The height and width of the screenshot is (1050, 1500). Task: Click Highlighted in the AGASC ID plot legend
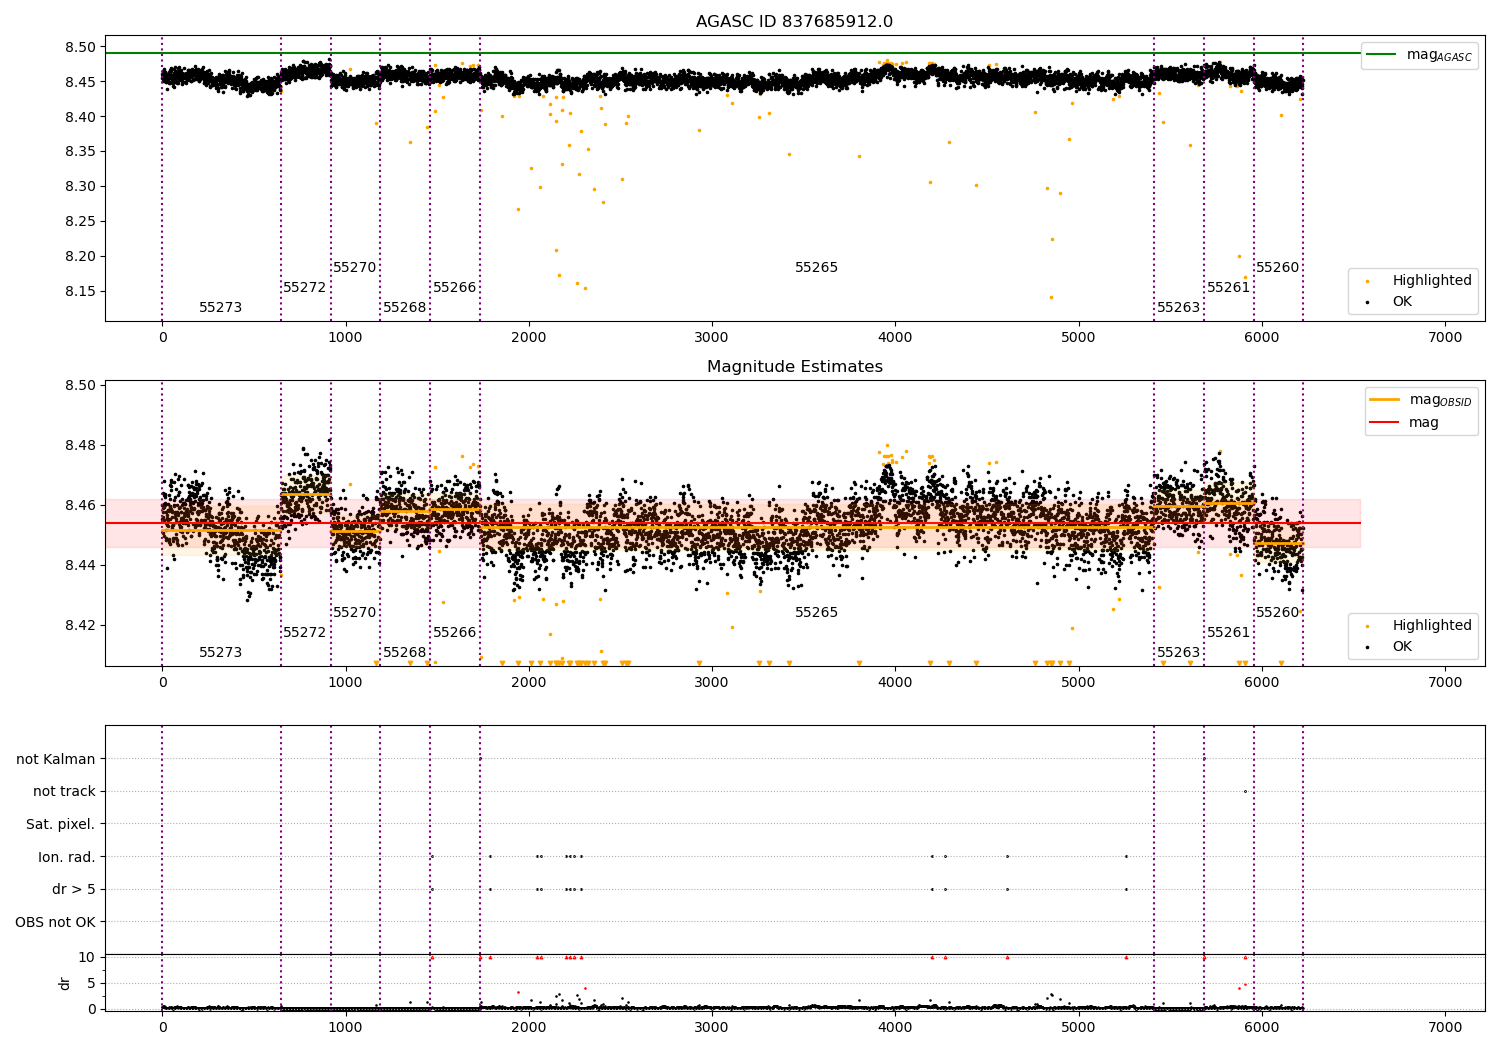[1432, 281]
